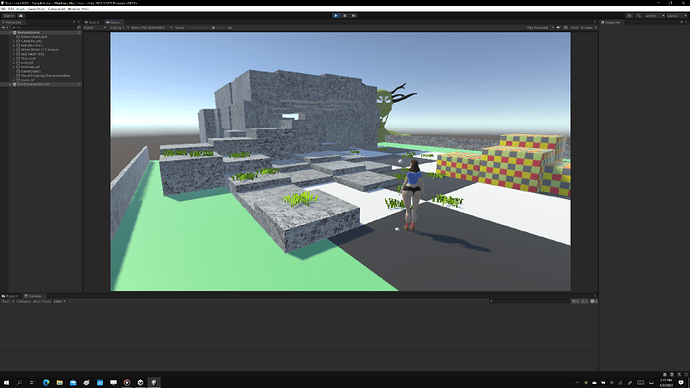The image size is (690, 388).
Task: Switch to the Project tab
Action: click(x=10, y=296)
